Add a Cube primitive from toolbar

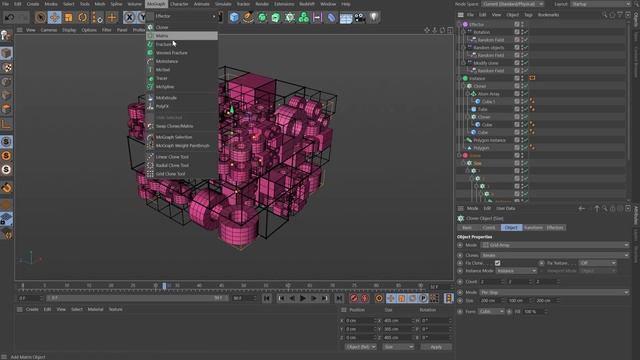(x=234, y=17)
